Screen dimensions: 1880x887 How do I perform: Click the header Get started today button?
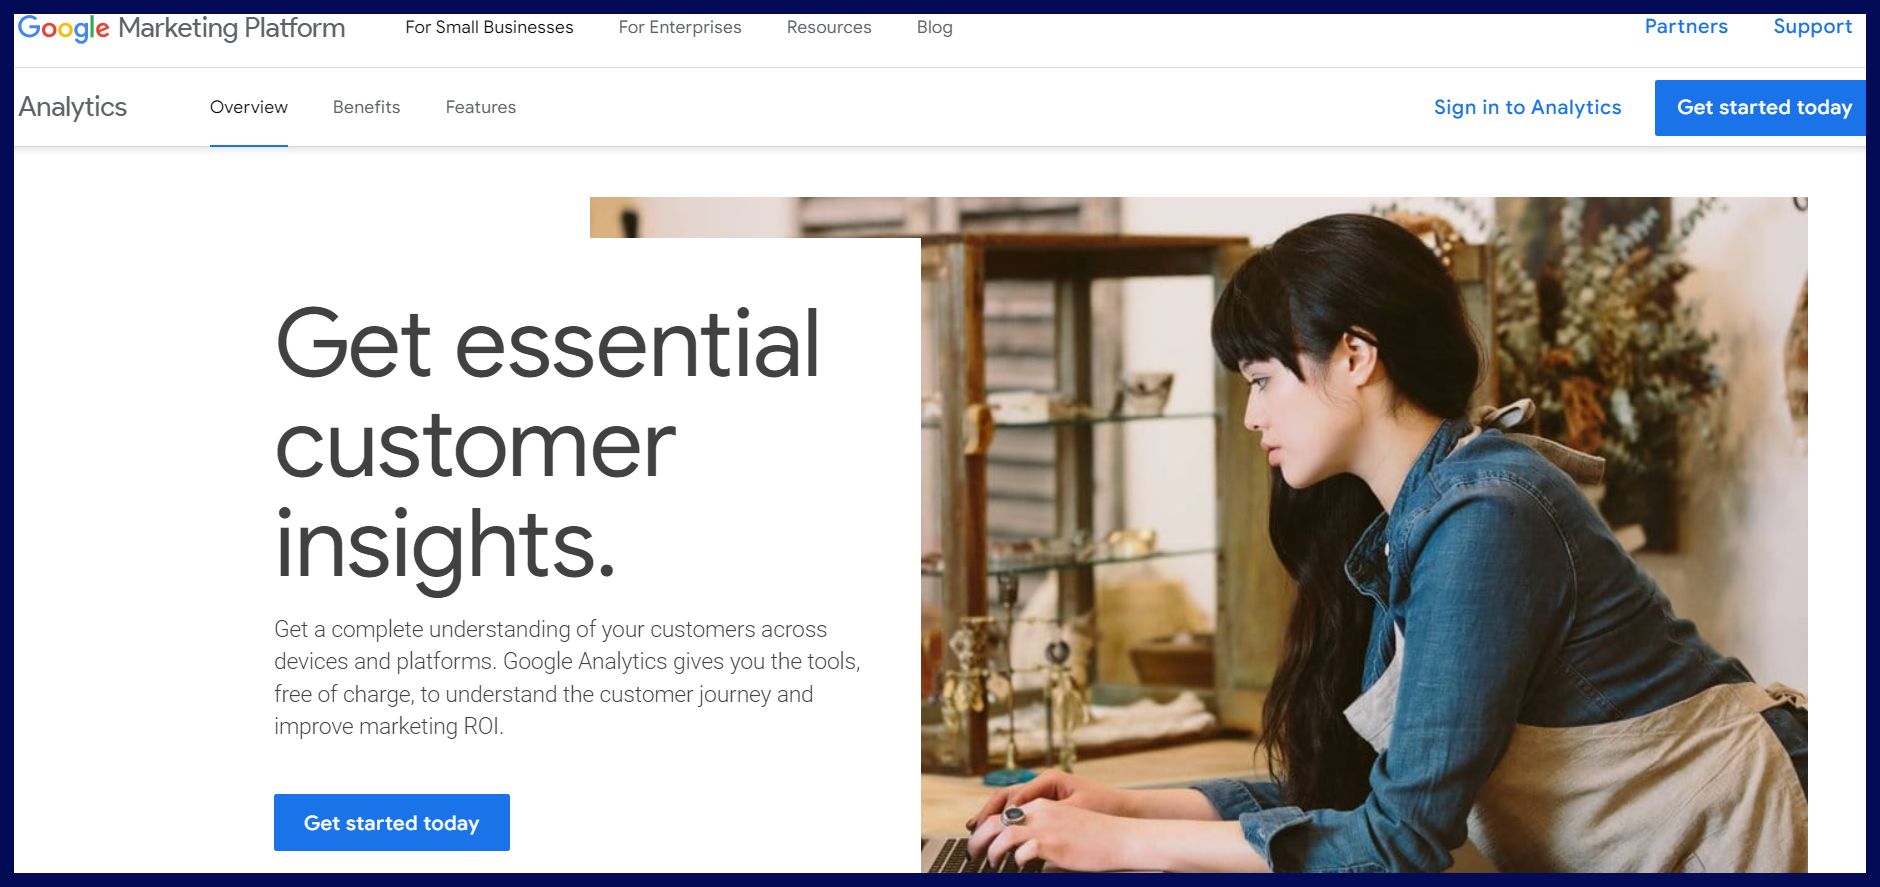click(1761, 108)
